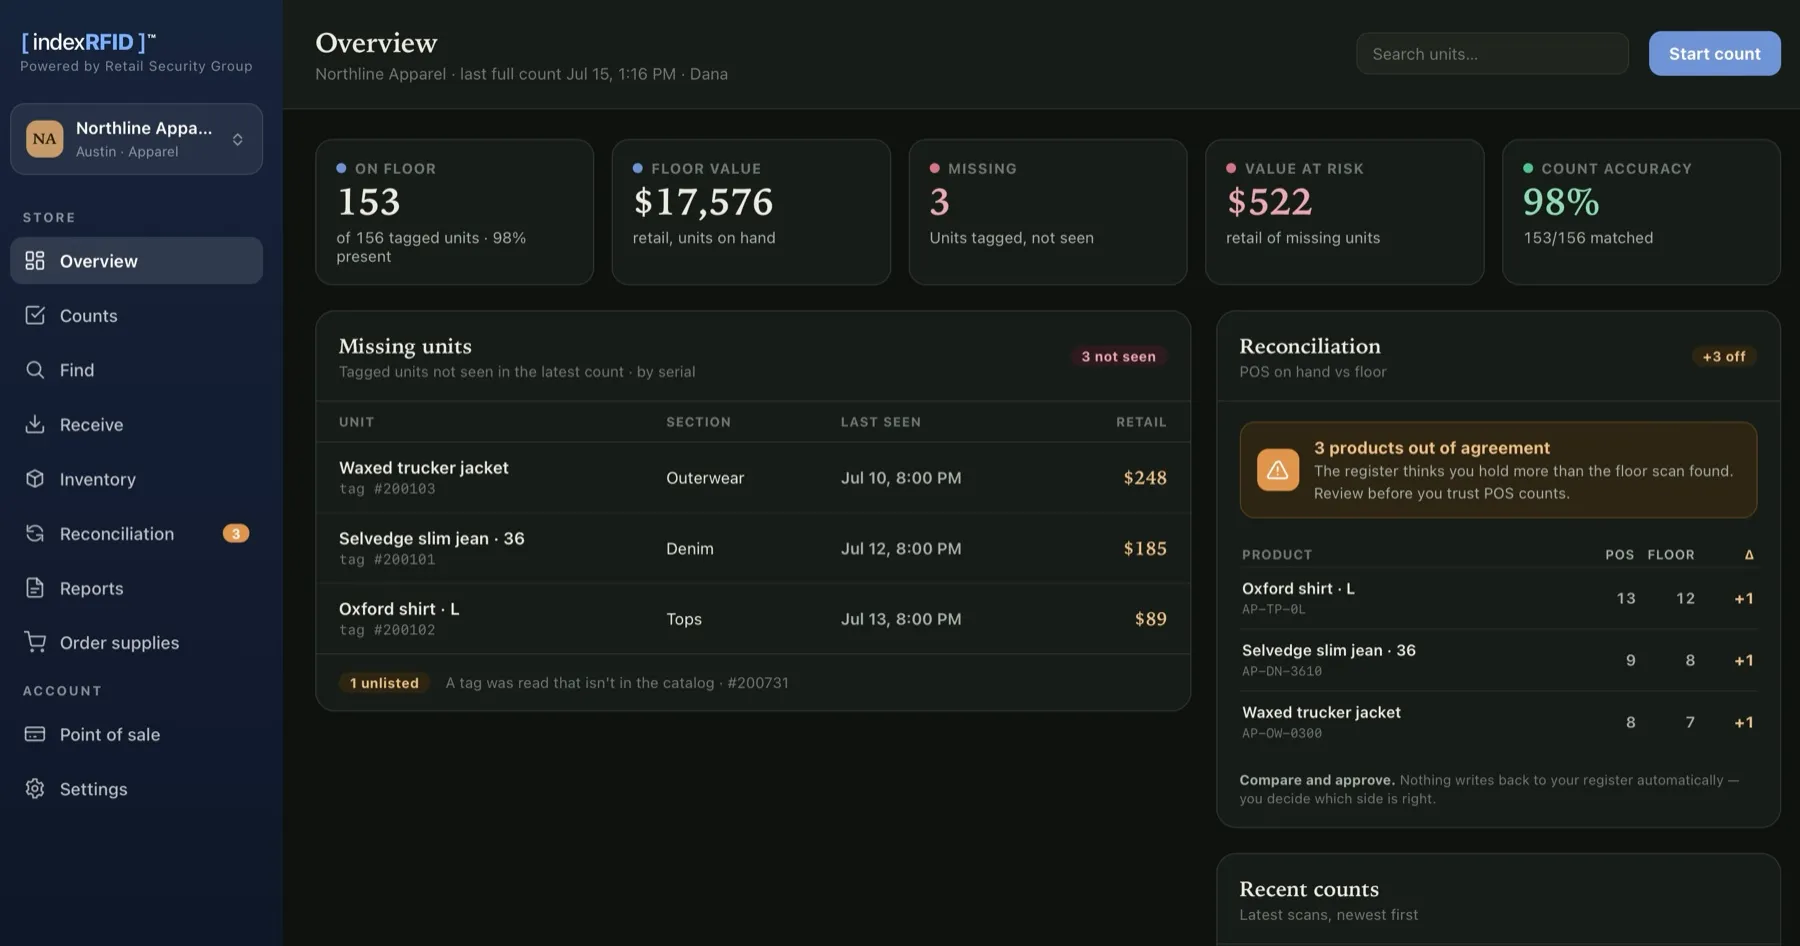Click the +3 off badge
The image size is (1800, 946).
click(1724, 356)
